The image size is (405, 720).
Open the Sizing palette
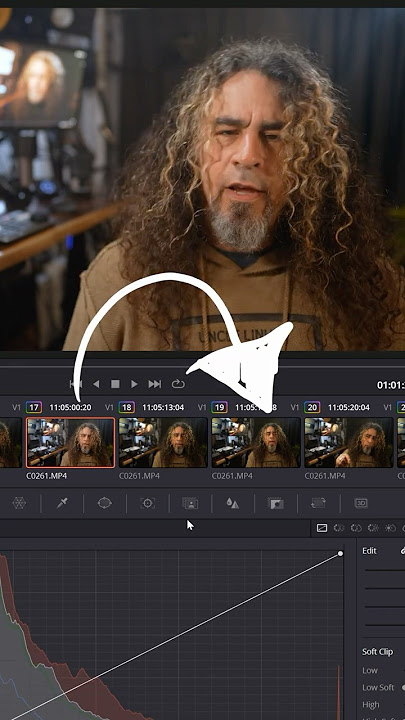318,503
